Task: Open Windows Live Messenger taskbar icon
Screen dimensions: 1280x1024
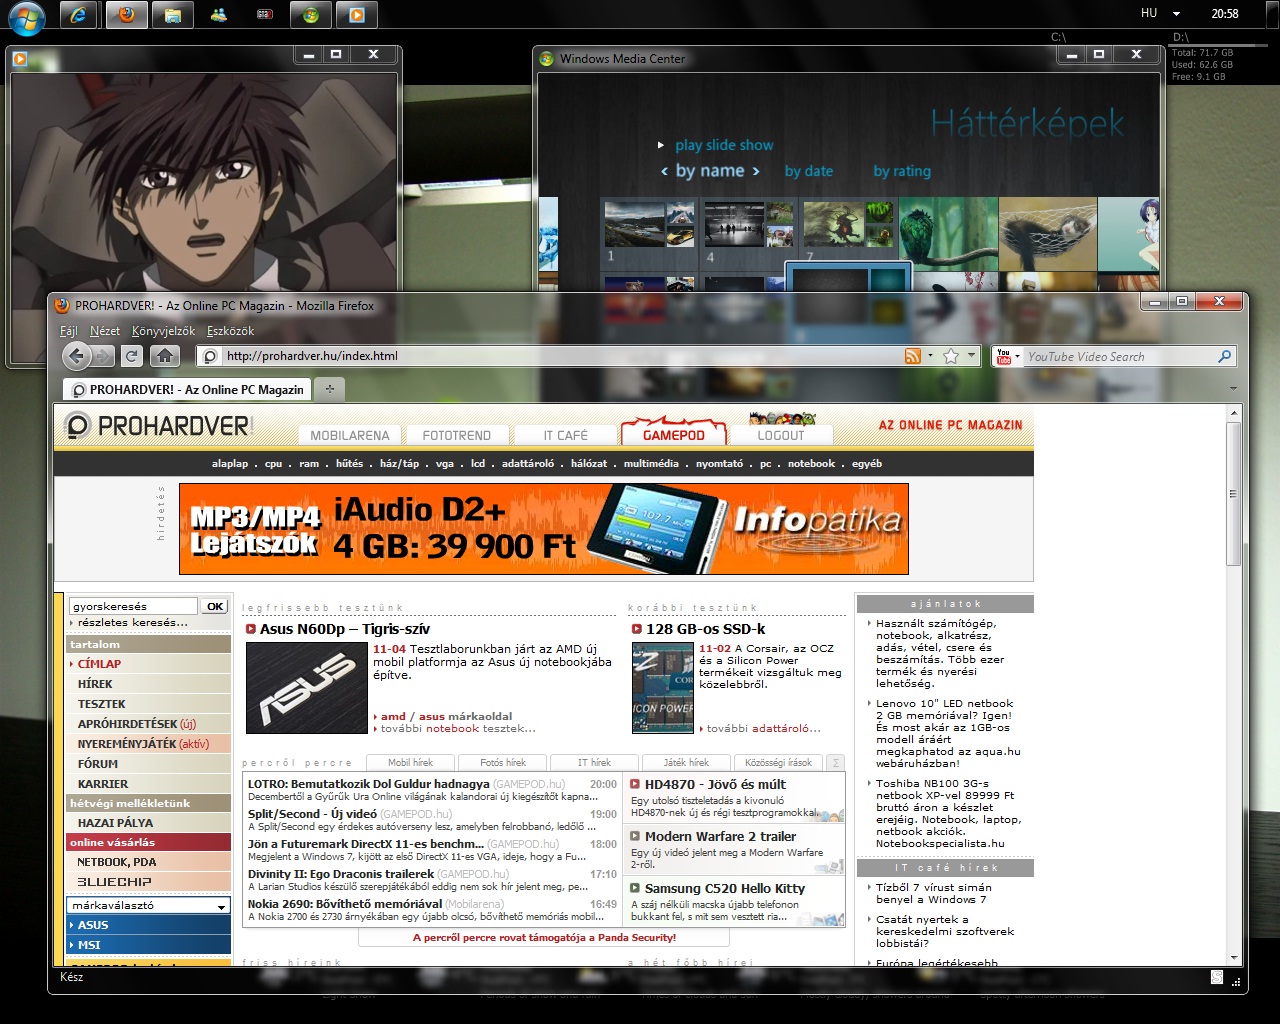Action: pos(218,14)
